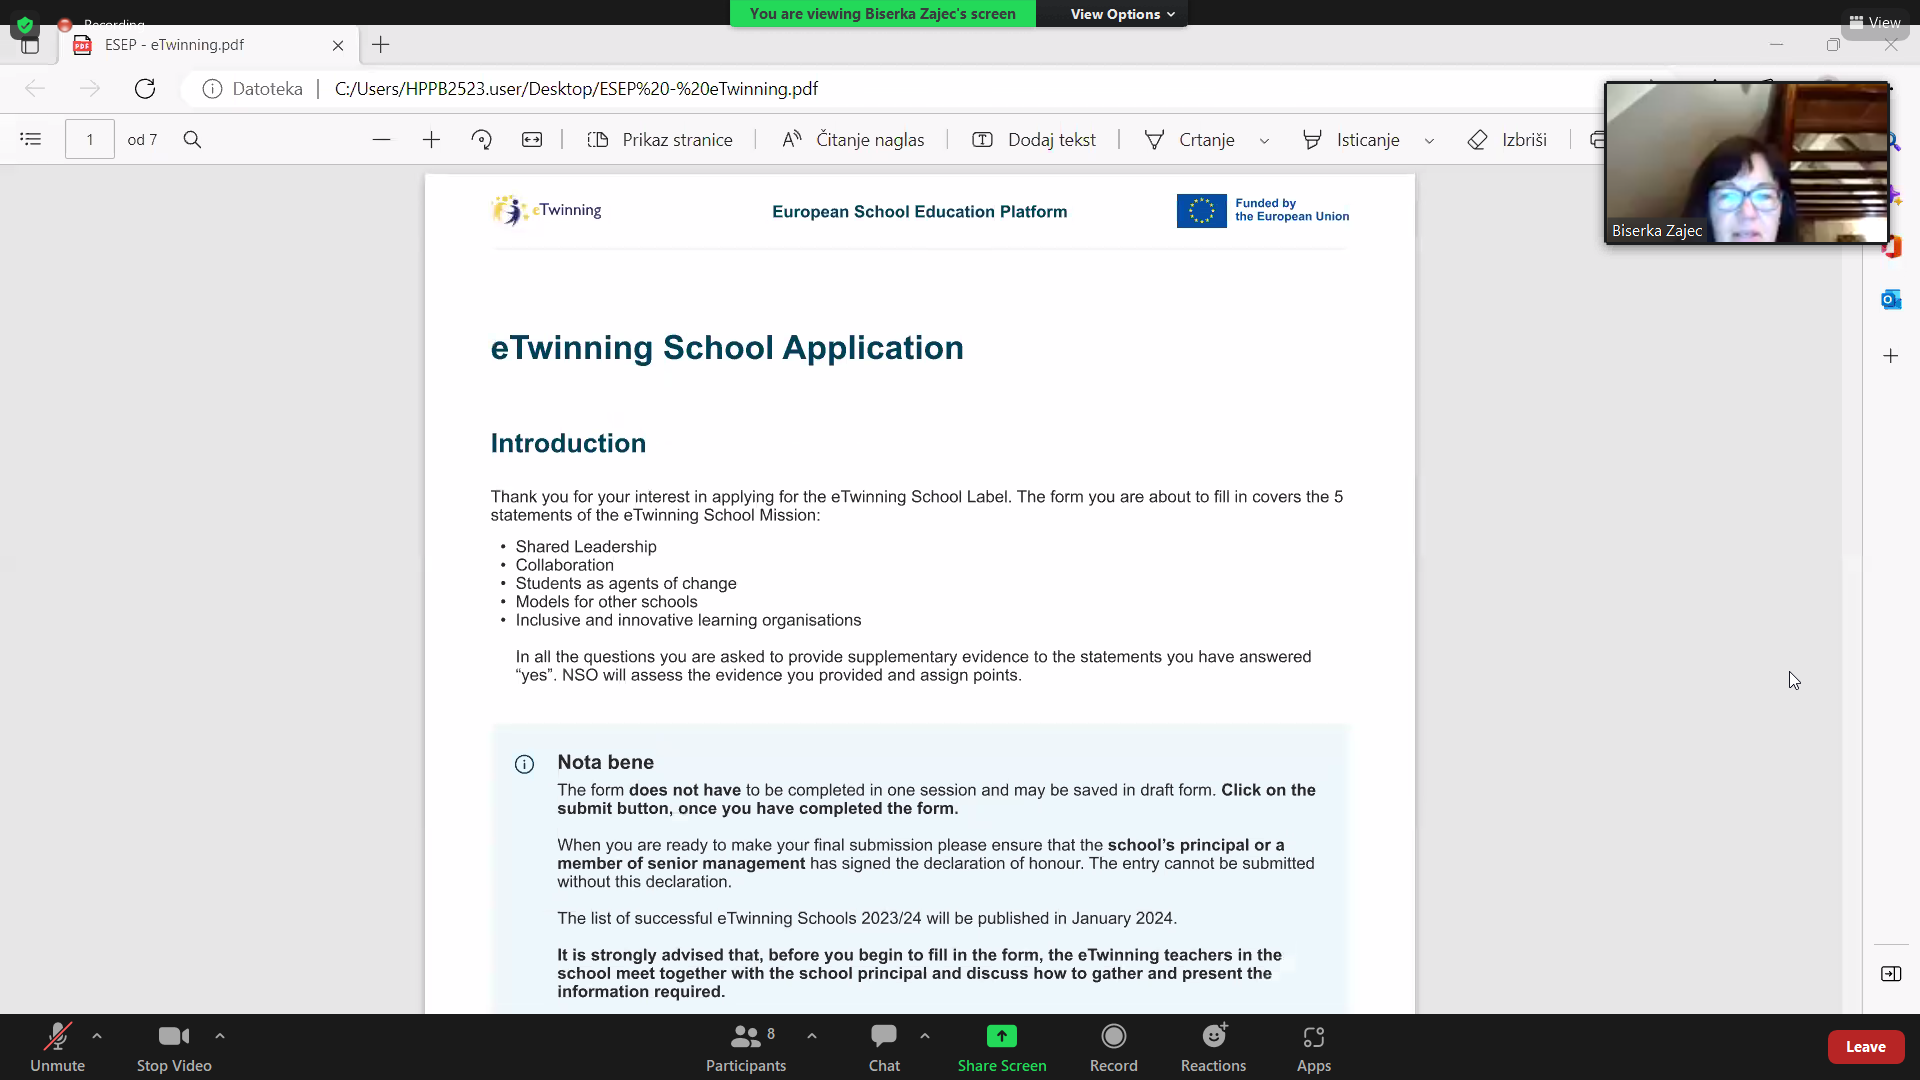Select Crtanje draw tool
1920x1080 pixels.
pos(1190,140)
